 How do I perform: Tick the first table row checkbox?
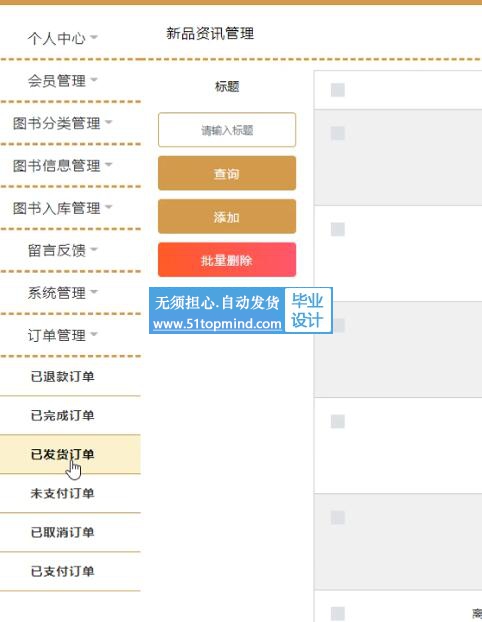[x=338, y=90]
